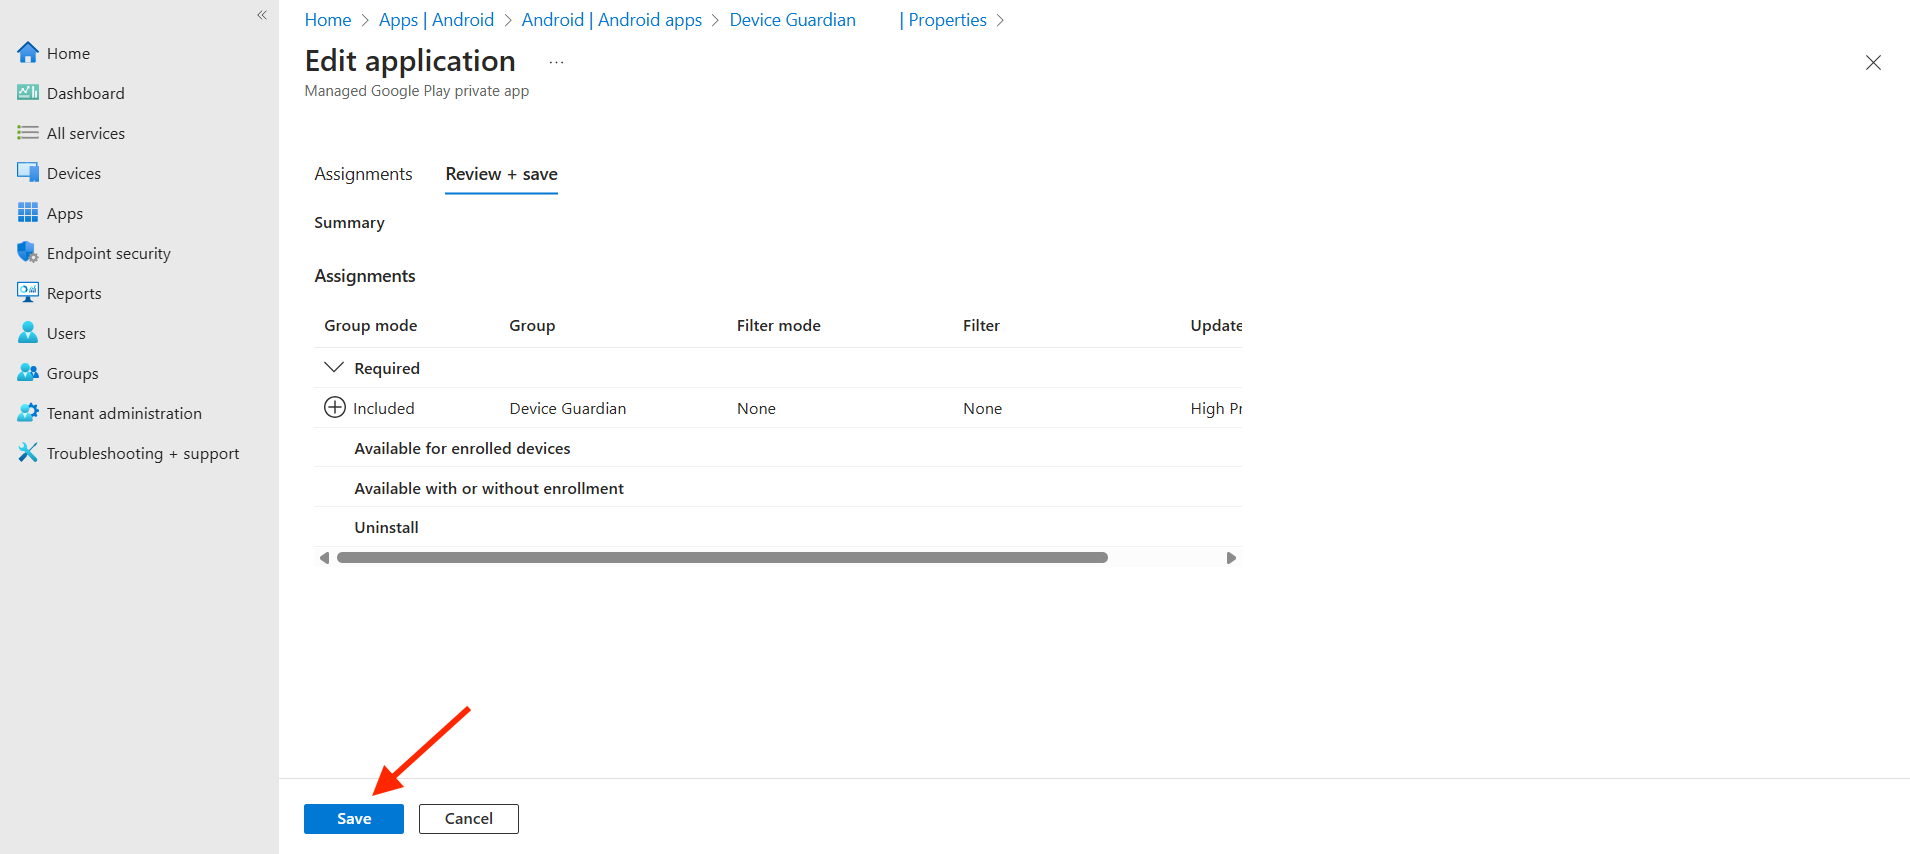The height and width of the screenshot is (854, 1910).
Task: Click the horizontal scrollbar thumb
Action: point(722,558)
